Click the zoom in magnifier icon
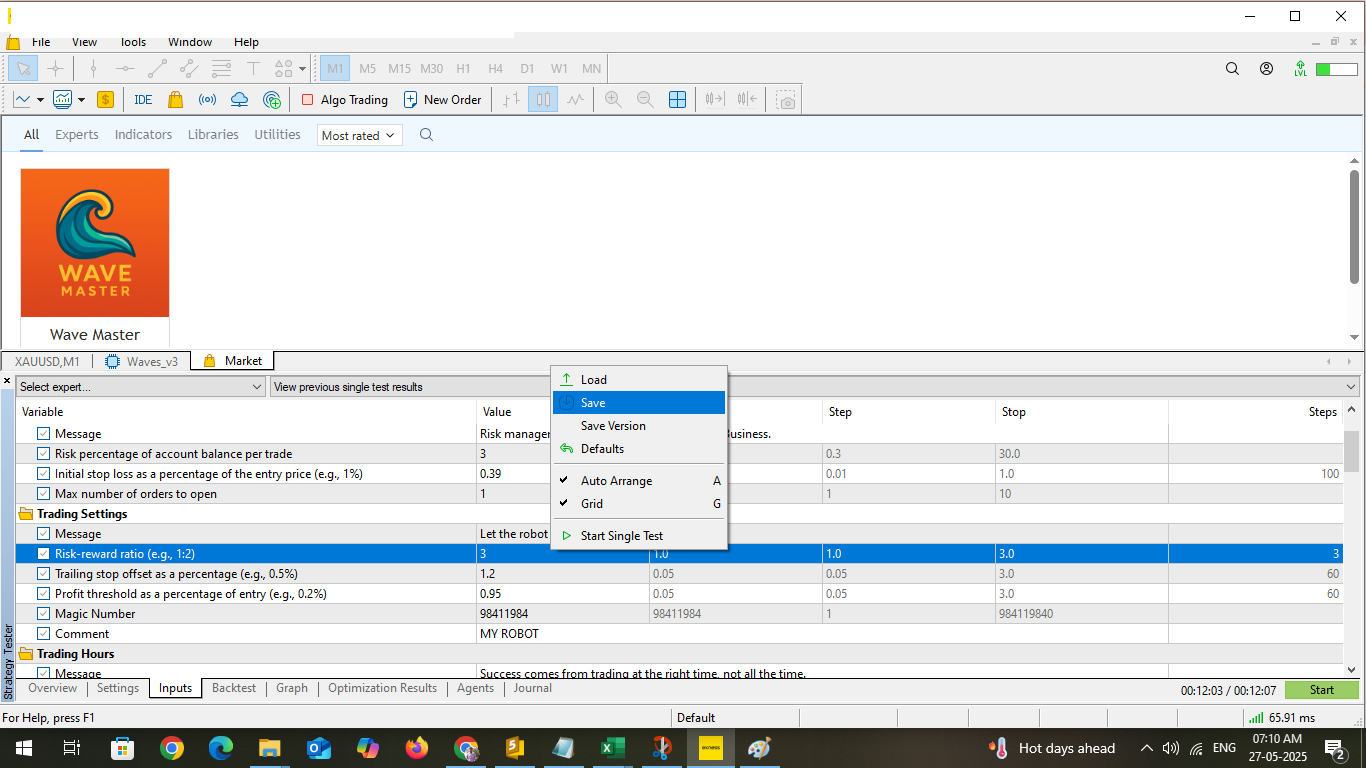Viewport: 1366px width, 768px height. click(x=613, y=100)
